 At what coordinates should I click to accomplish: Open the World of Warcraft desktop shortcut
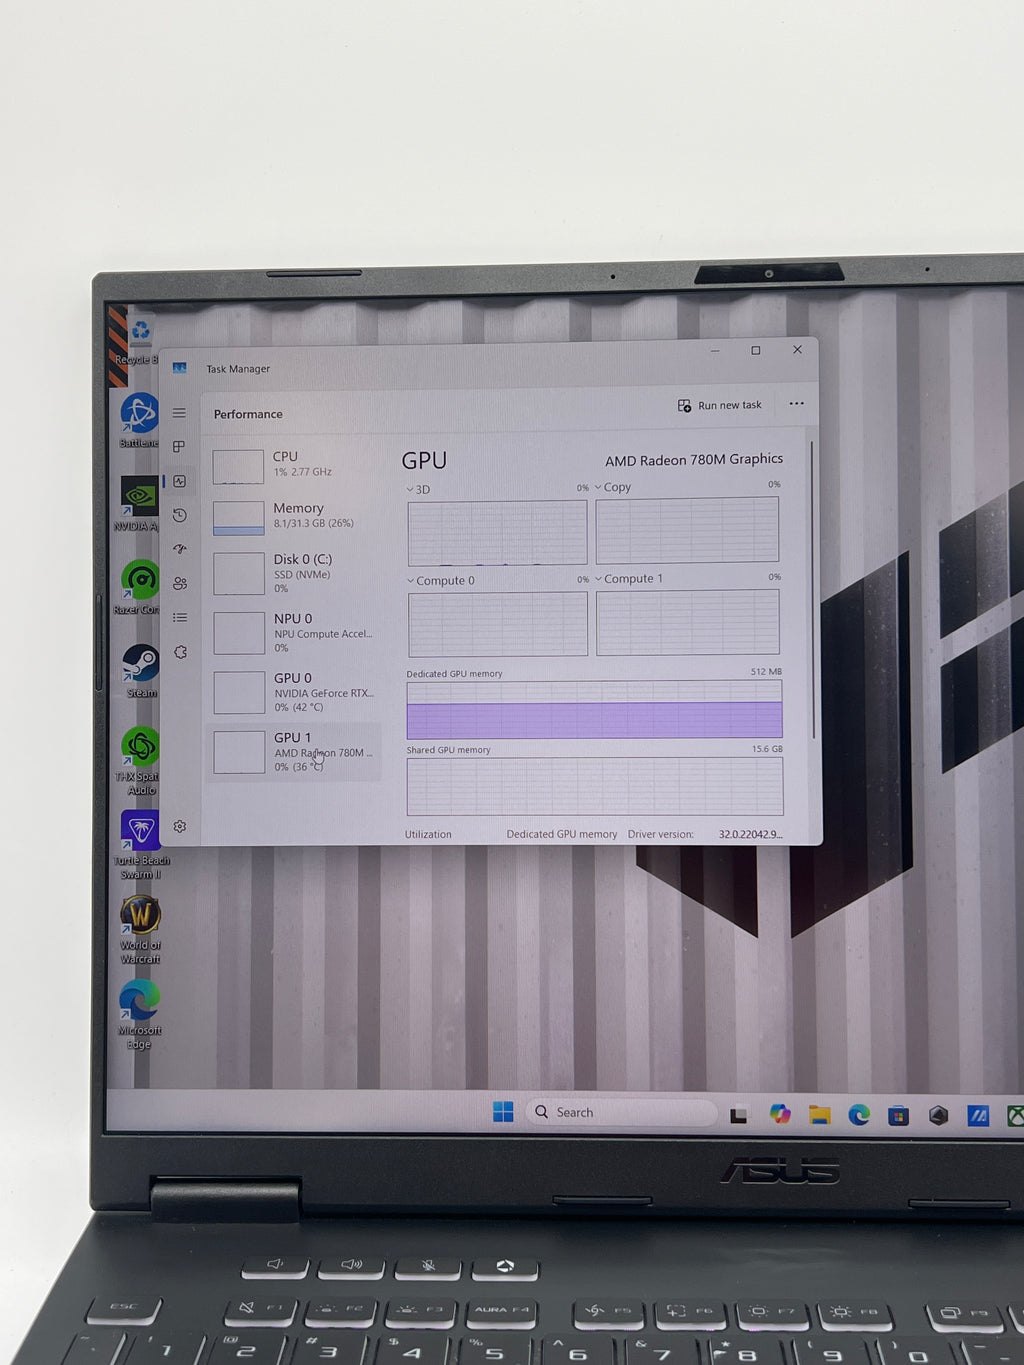[x=141, y=930]
